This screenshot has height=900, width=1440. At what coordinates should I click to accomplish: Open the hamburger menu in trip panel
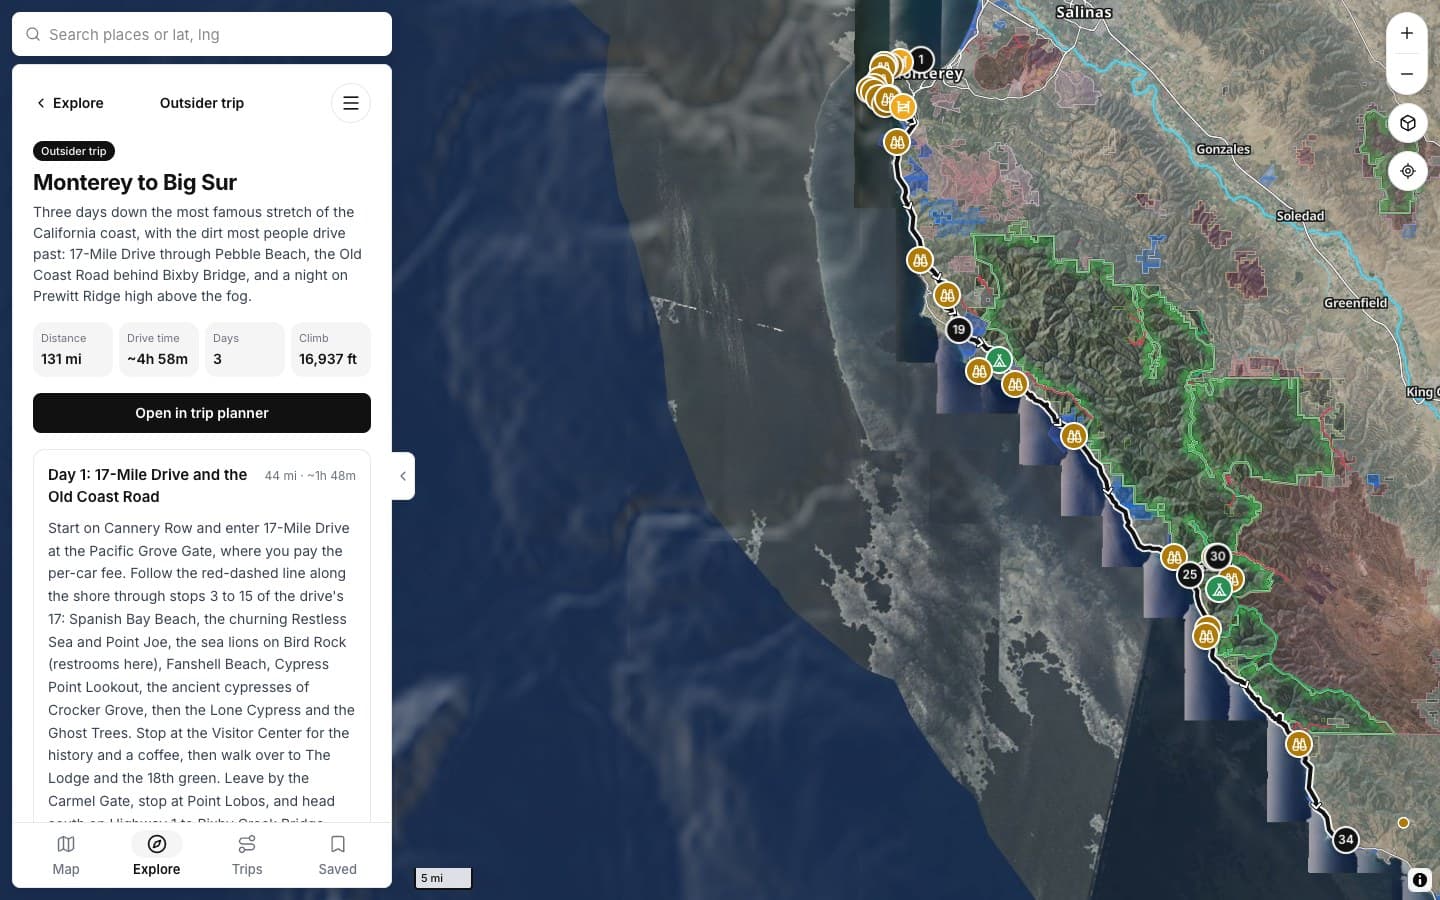pyautogui.click(x=351, y=103)
